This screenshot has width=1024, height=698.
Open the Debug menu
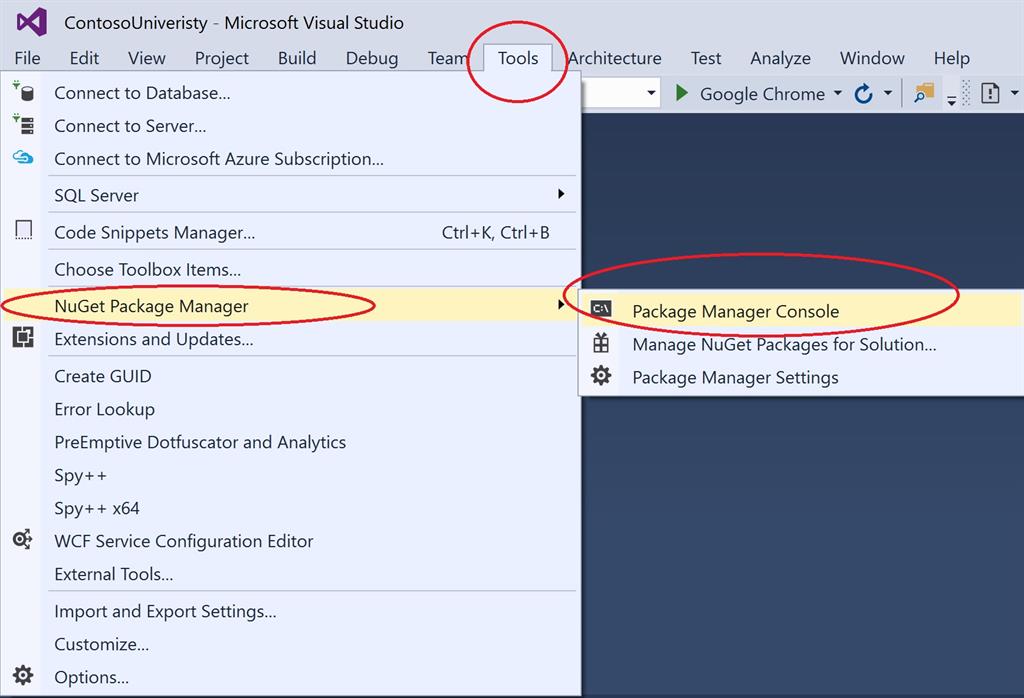coord(371,58)
